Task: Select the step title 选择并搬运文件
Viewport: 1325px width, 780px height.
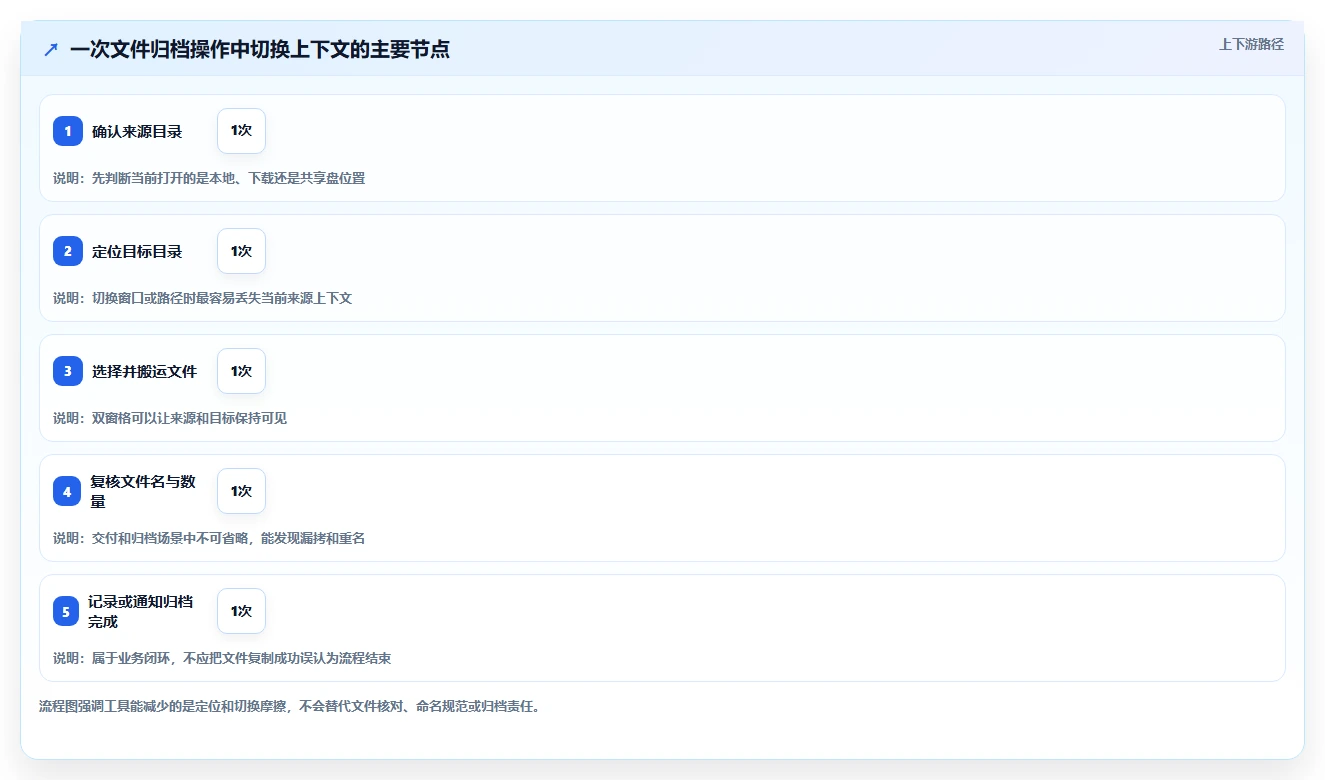Action: pyautogui.click(x=144, y=371)
